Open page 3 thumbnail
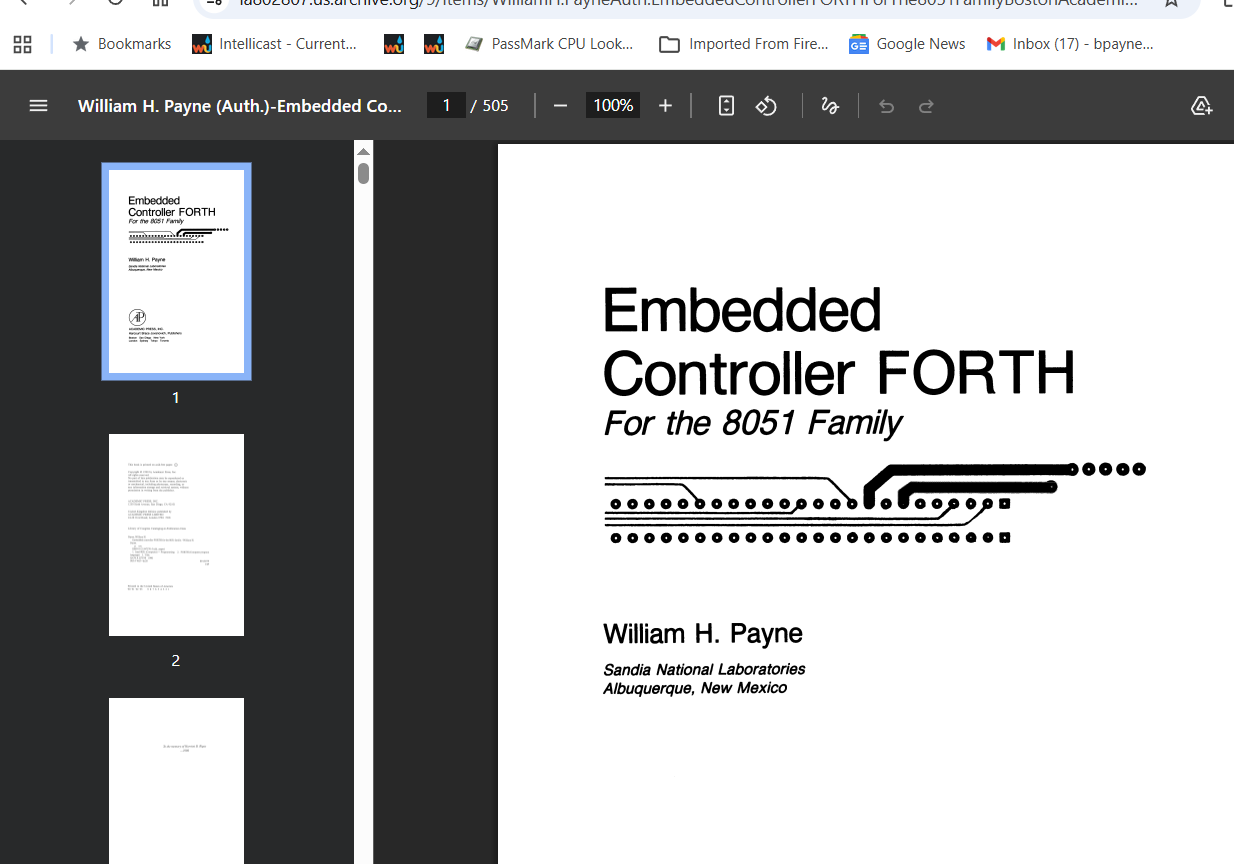Screen dimensions: 1234x864 tap(176, 780)
